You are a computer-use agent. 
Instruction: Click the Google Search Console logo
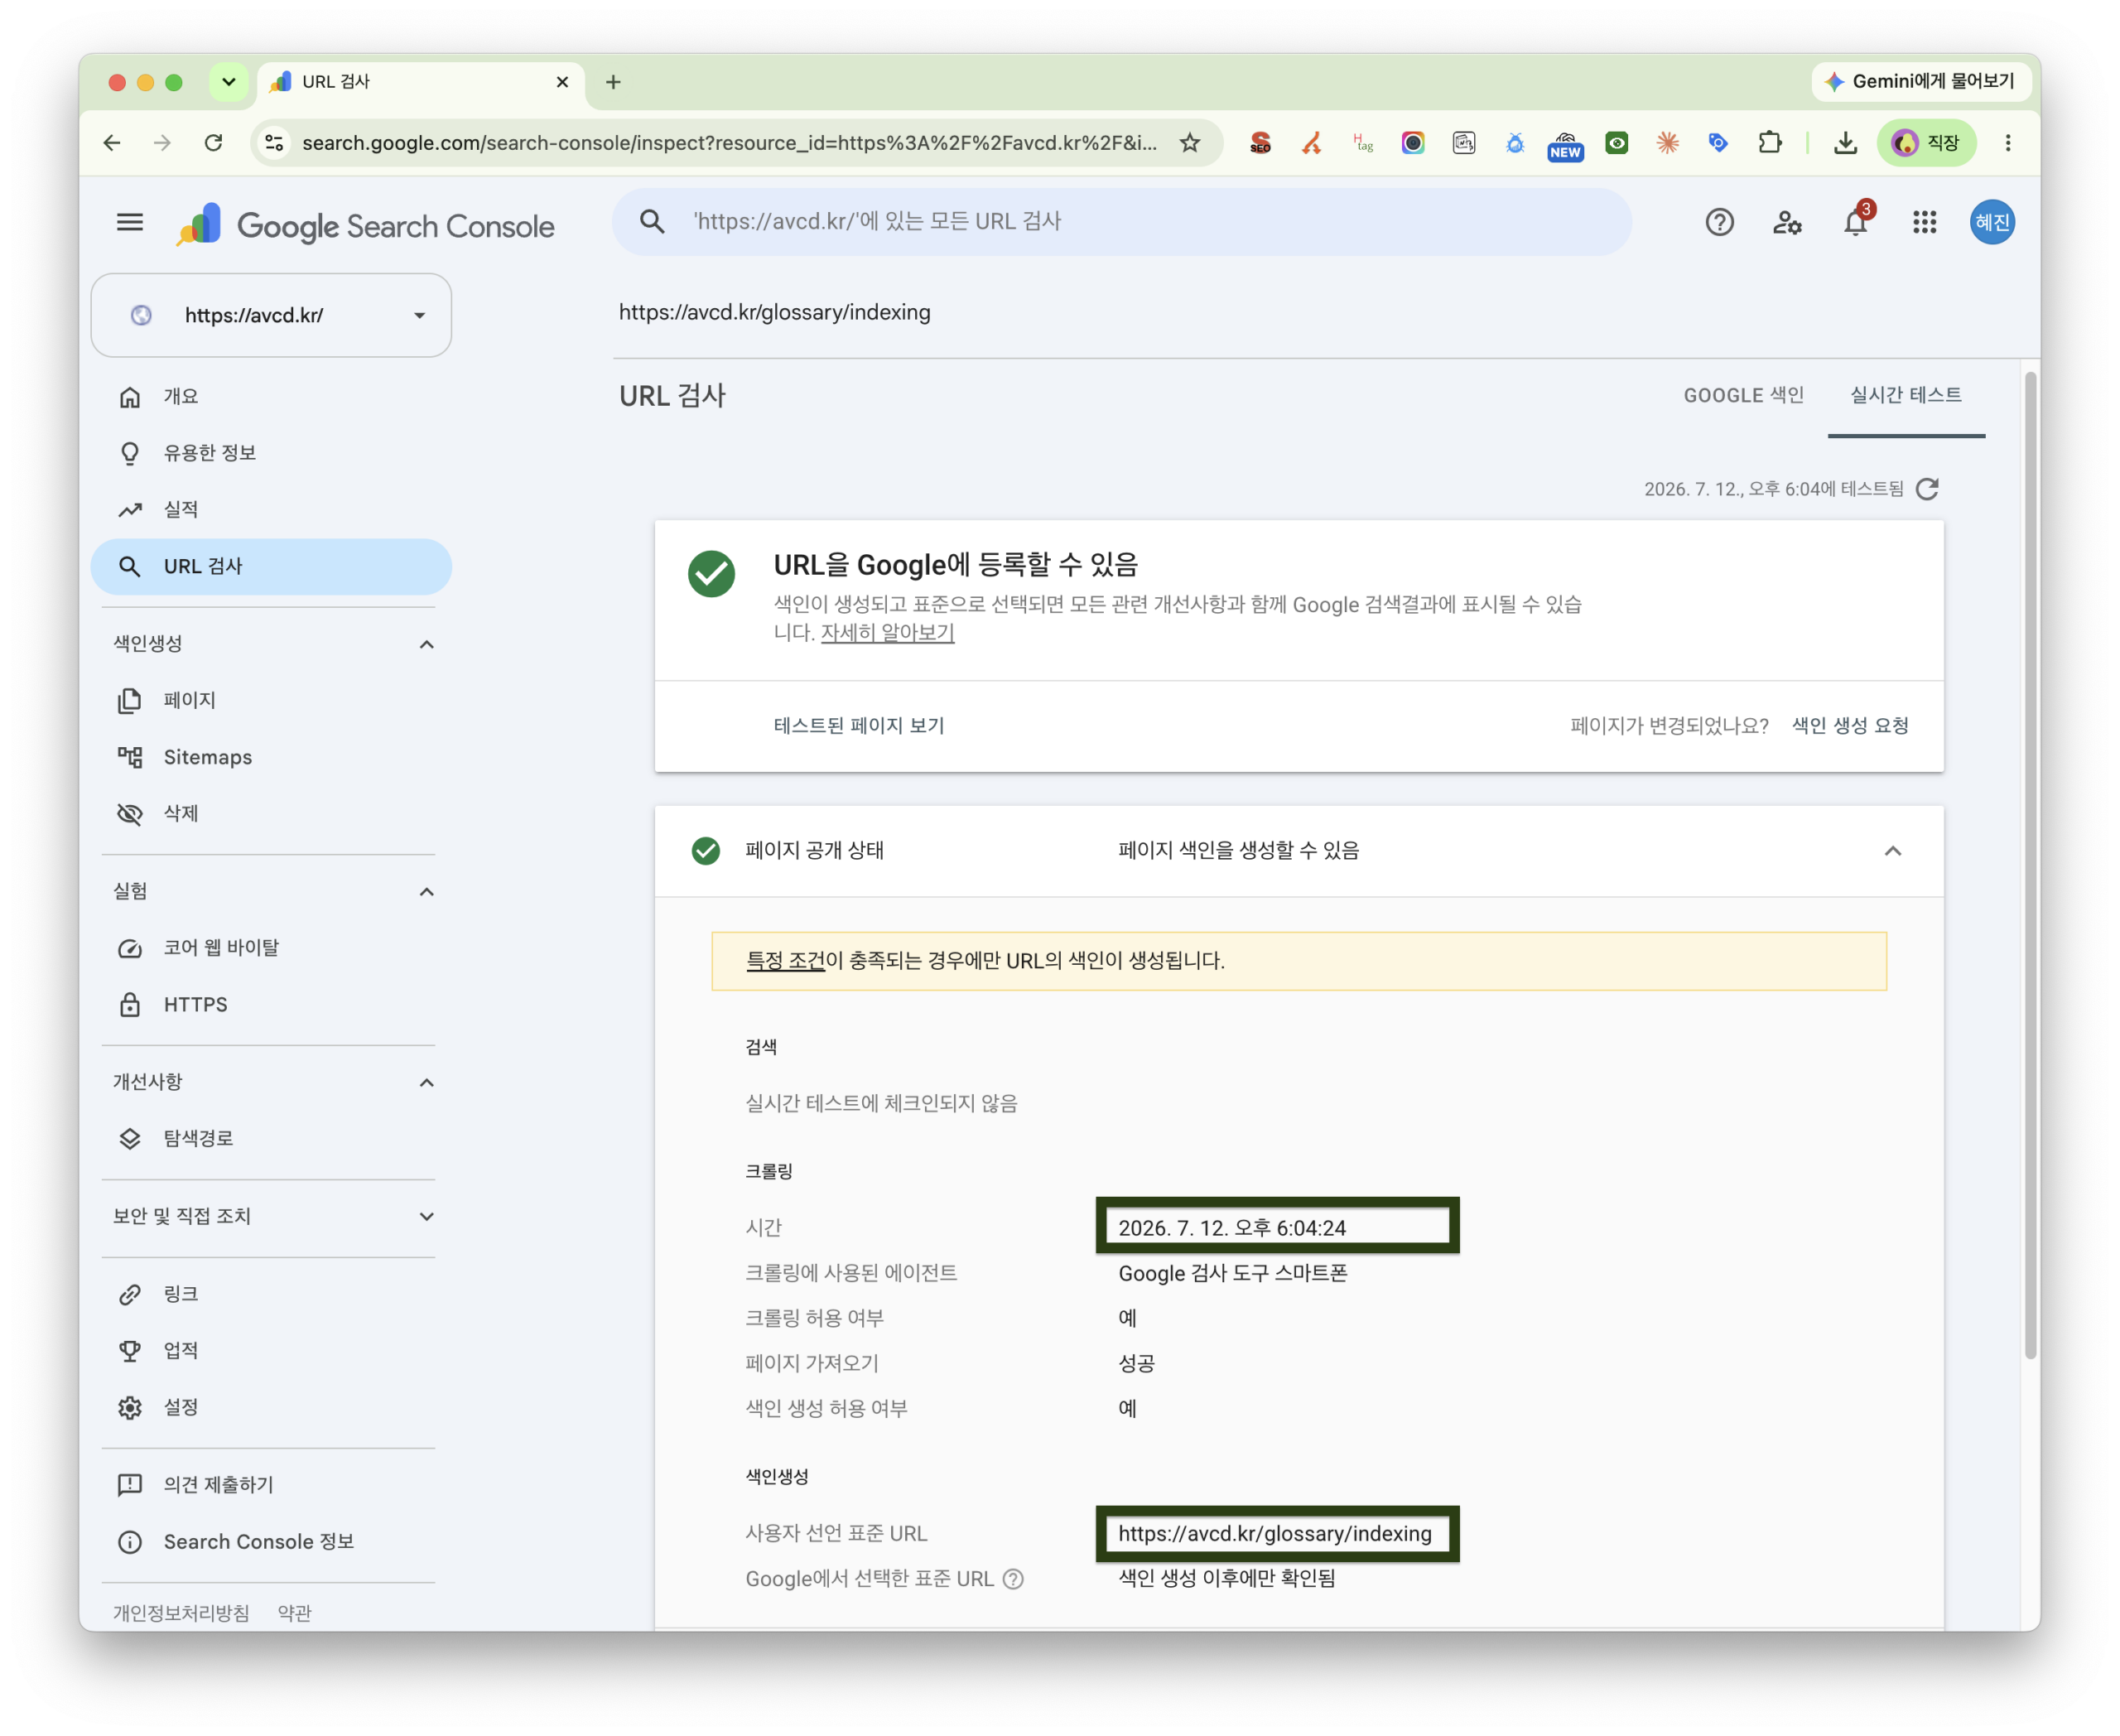pyautogui.click(x=365, y=225)
